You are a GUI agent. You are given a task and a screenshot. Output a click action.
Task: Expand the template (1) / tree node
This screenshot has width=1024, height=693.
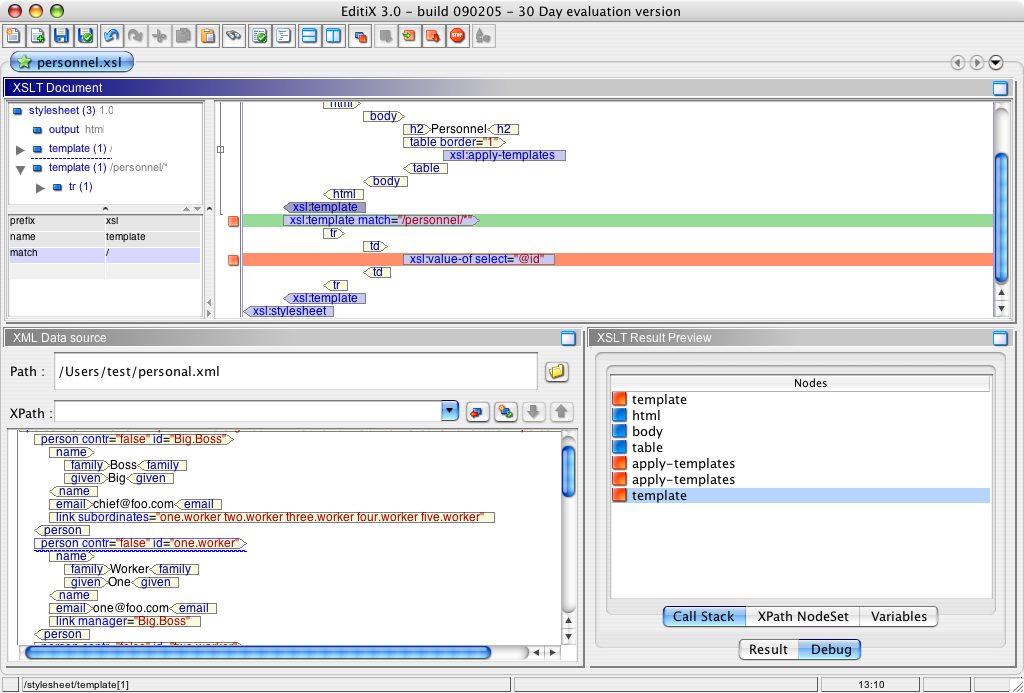click(20, 150)
